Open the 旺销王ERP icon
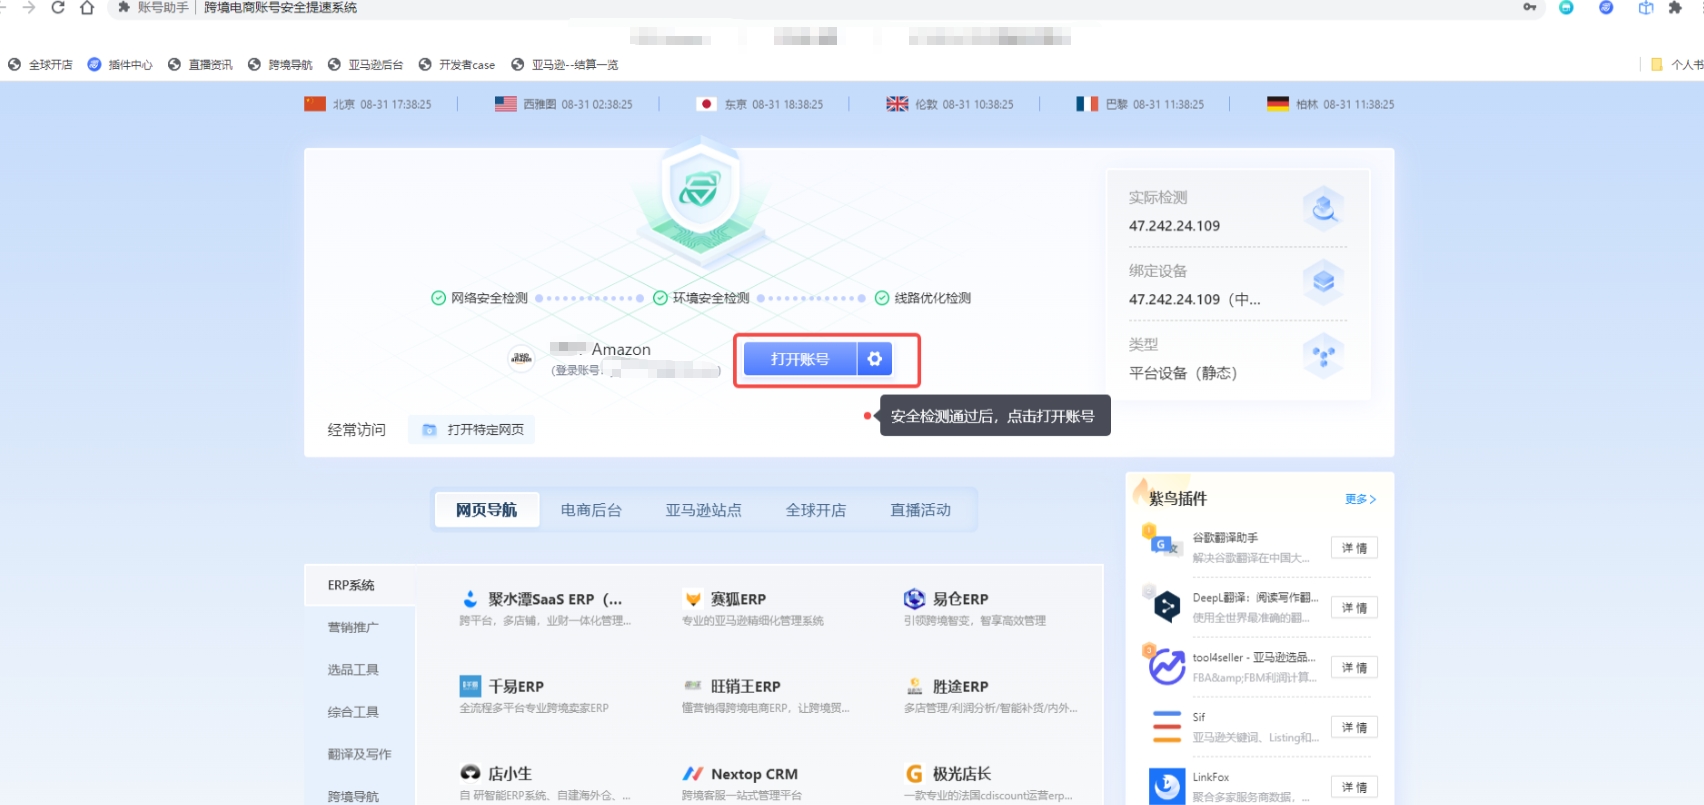Image resolution: width=1704 pixels, height=805 pixels. pos(693,686)
